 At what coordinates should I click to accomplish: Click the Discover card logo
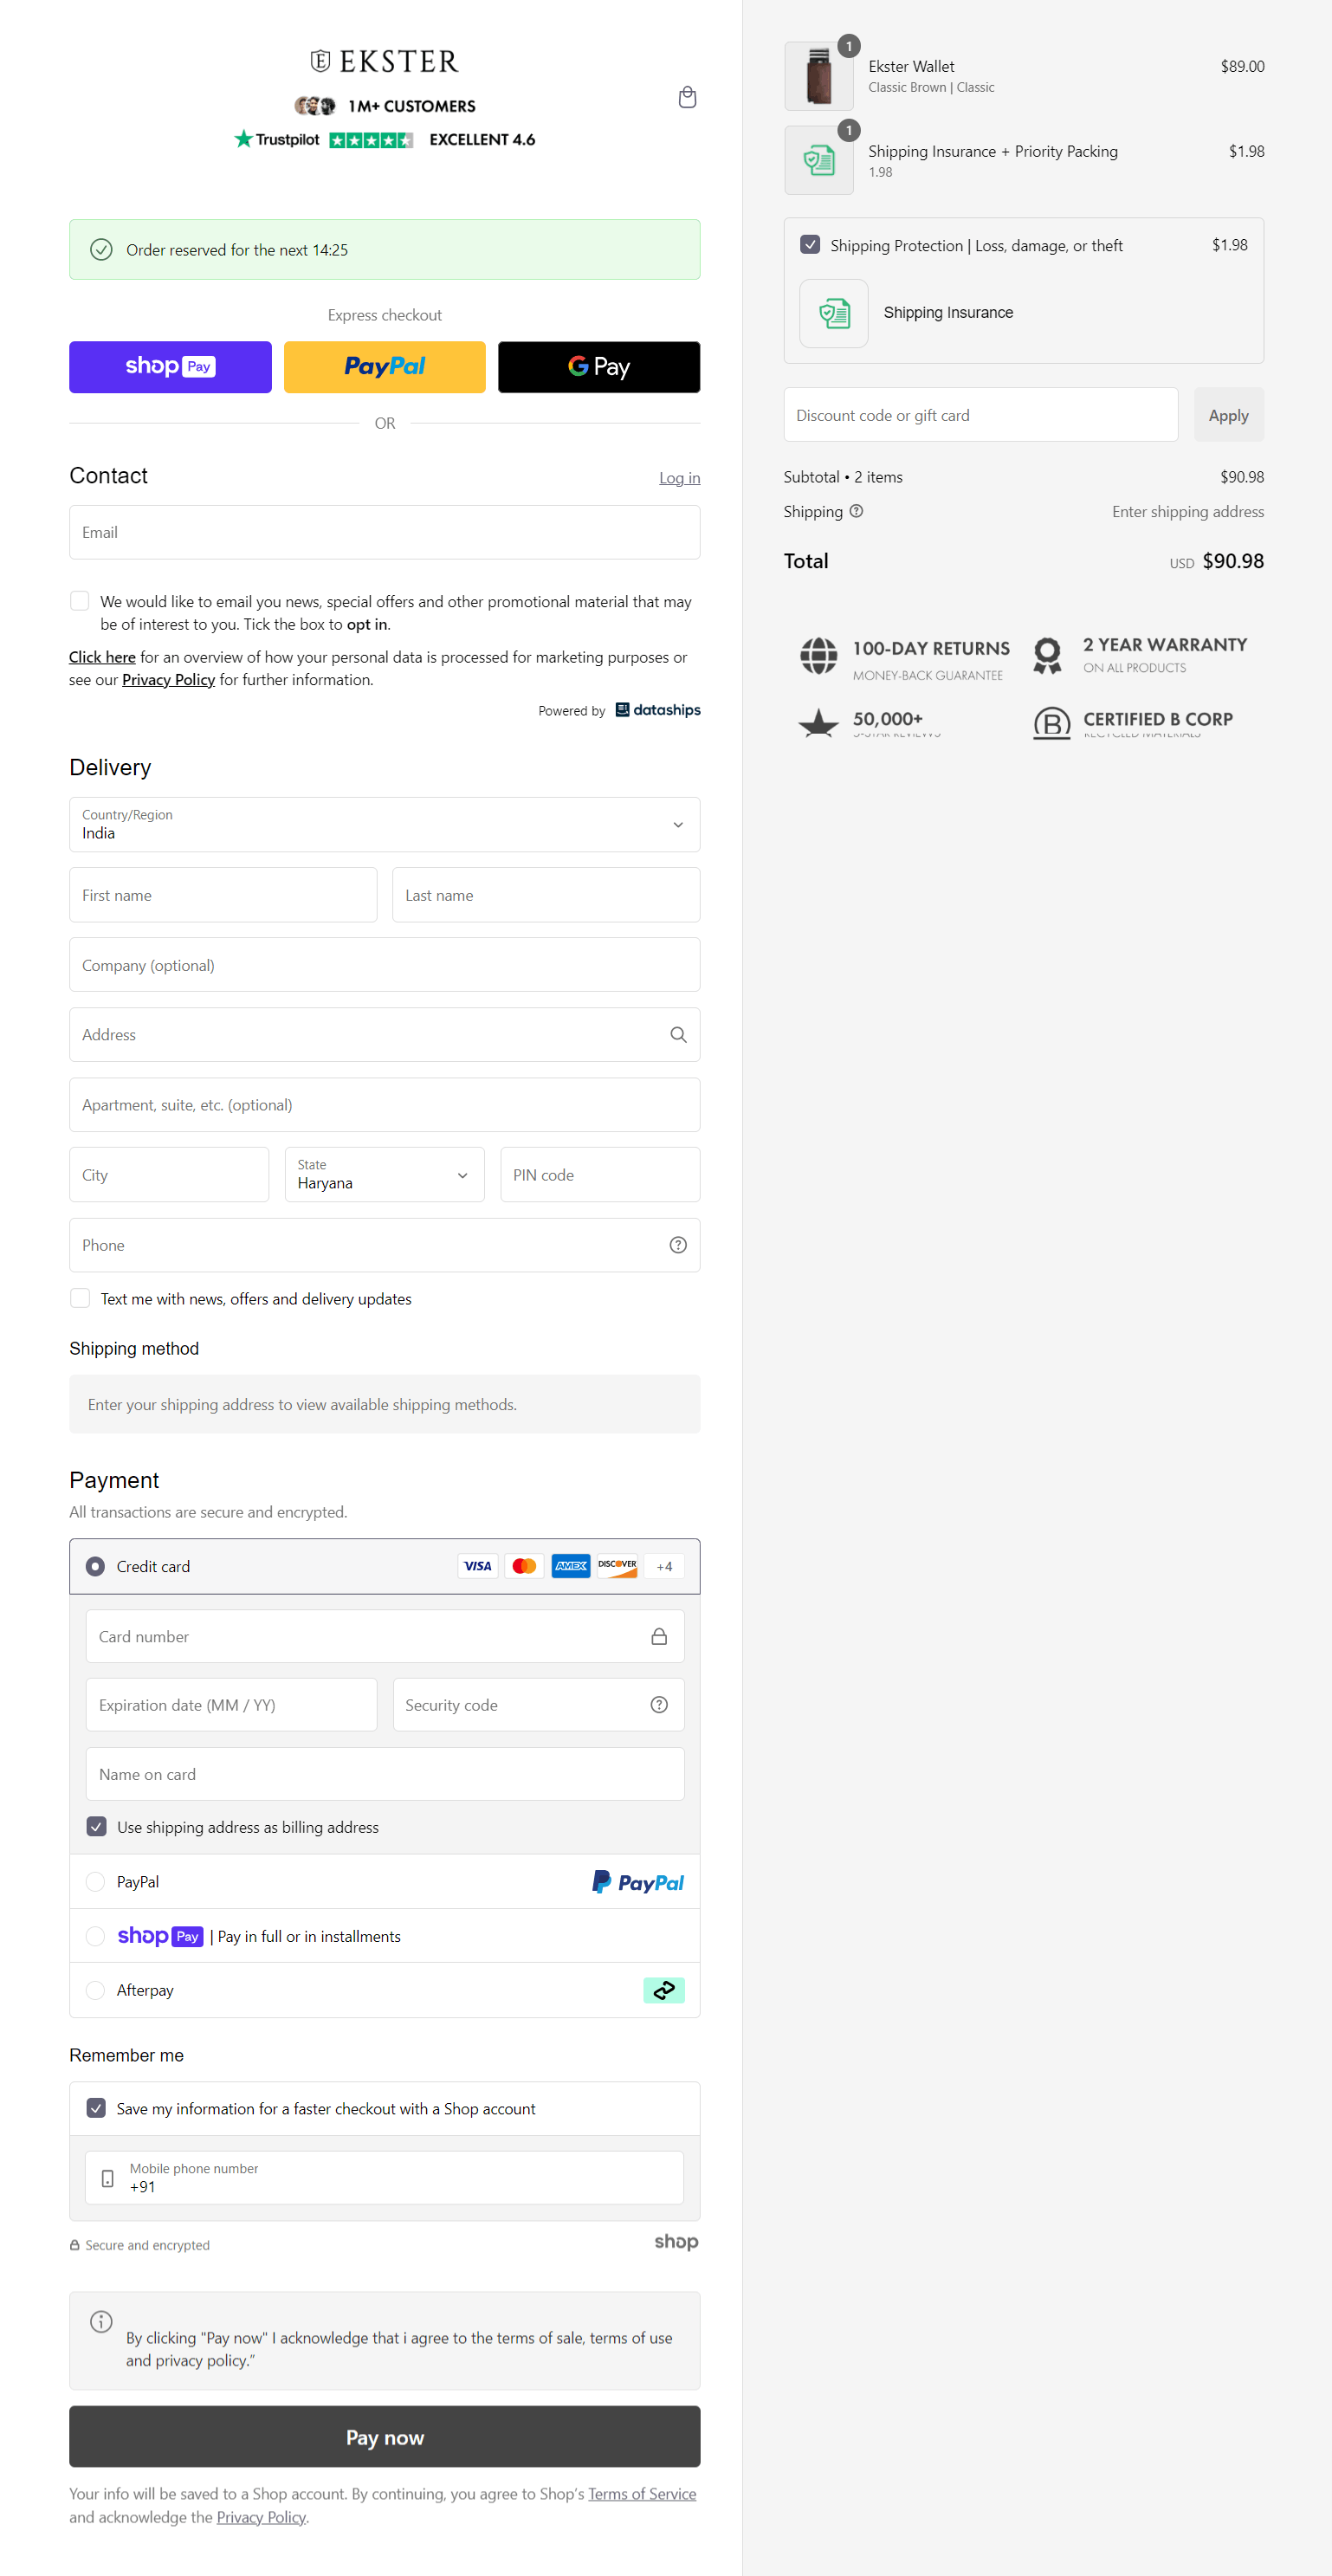pos(617,1566)
